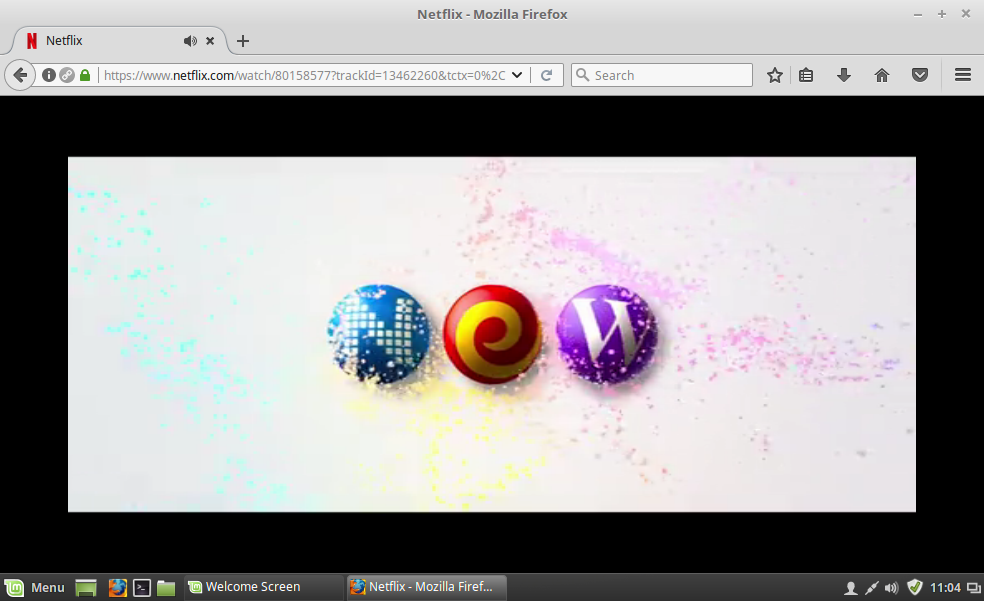The height and width of the screenshot is (601, 984).
Task: Launch Terminal from the panel
Action: tap(142, 588)
